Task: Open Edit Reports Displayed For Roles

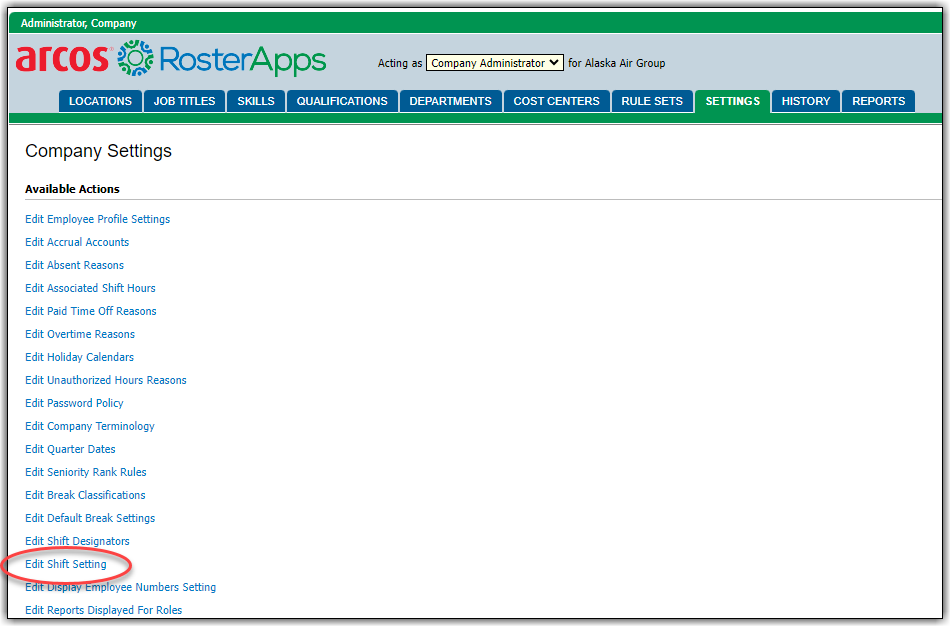Action: coord(103,610)
